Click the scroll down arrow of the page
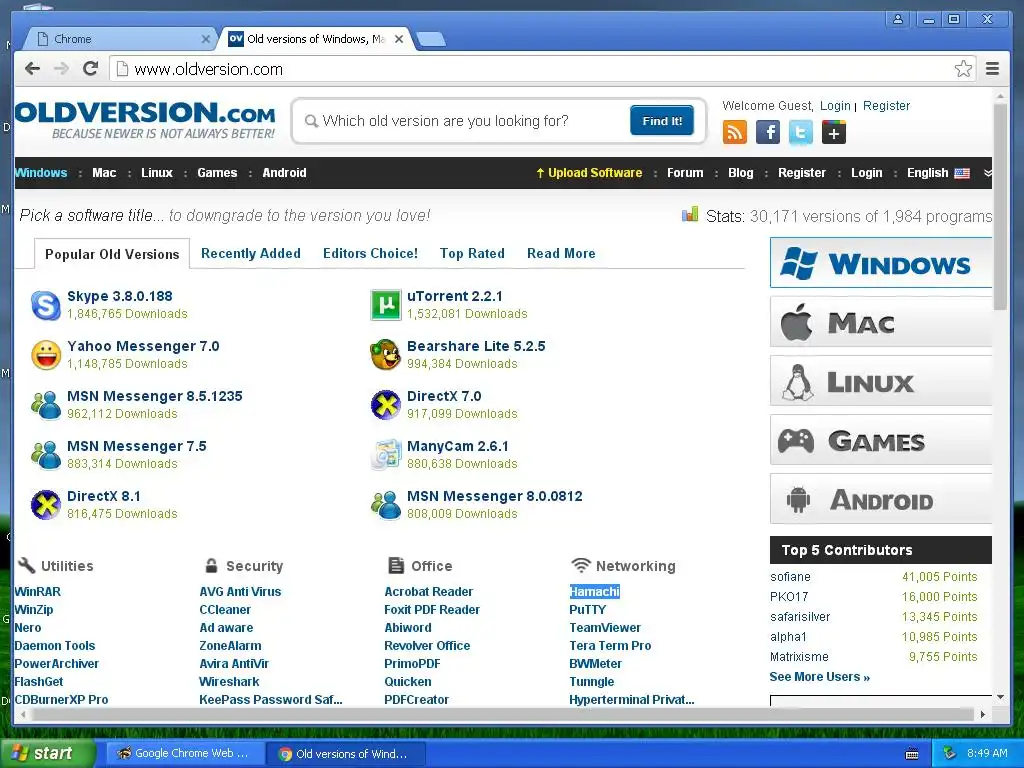 click(1000, 697)
